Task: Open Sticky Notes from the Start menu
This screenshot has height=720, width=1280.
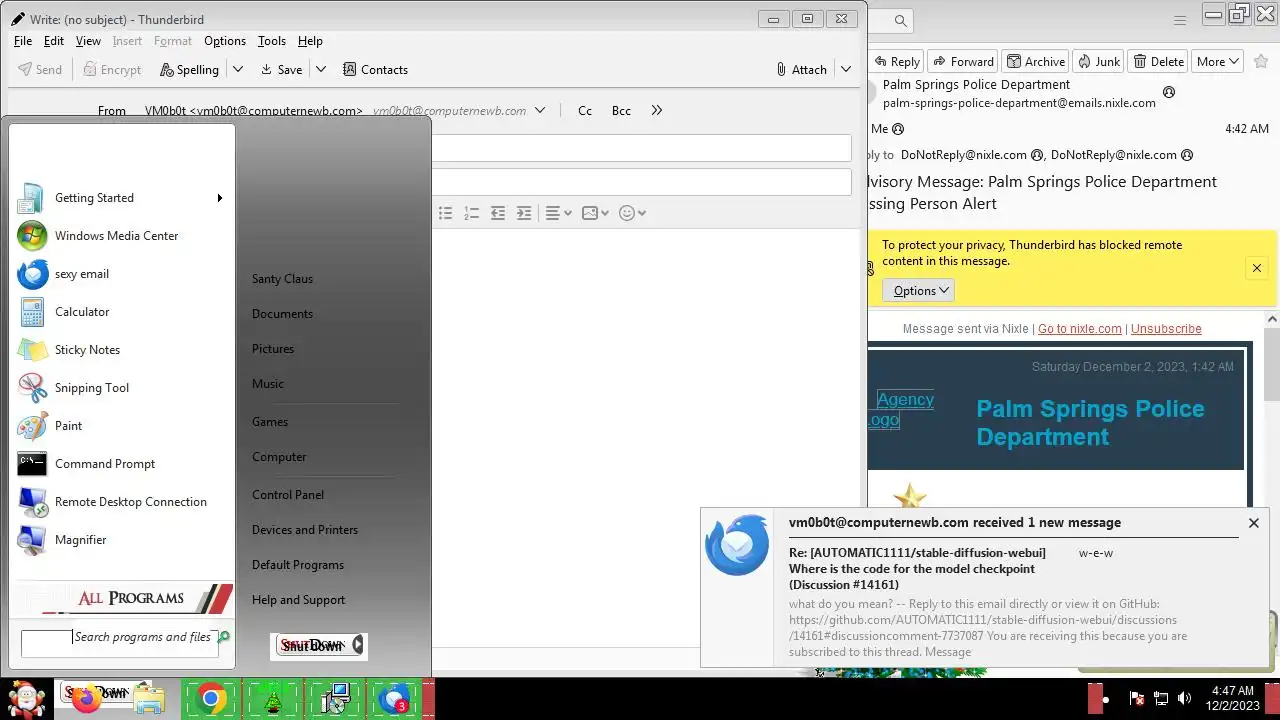Action: pyautogui.click(x=120, y=350)
